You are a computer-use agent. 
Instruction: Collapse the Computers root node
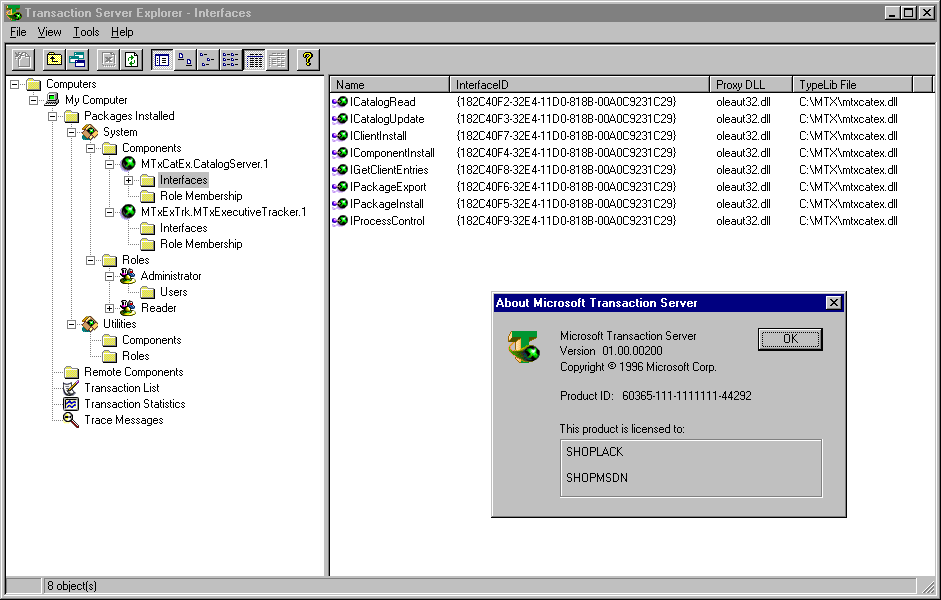14,84
